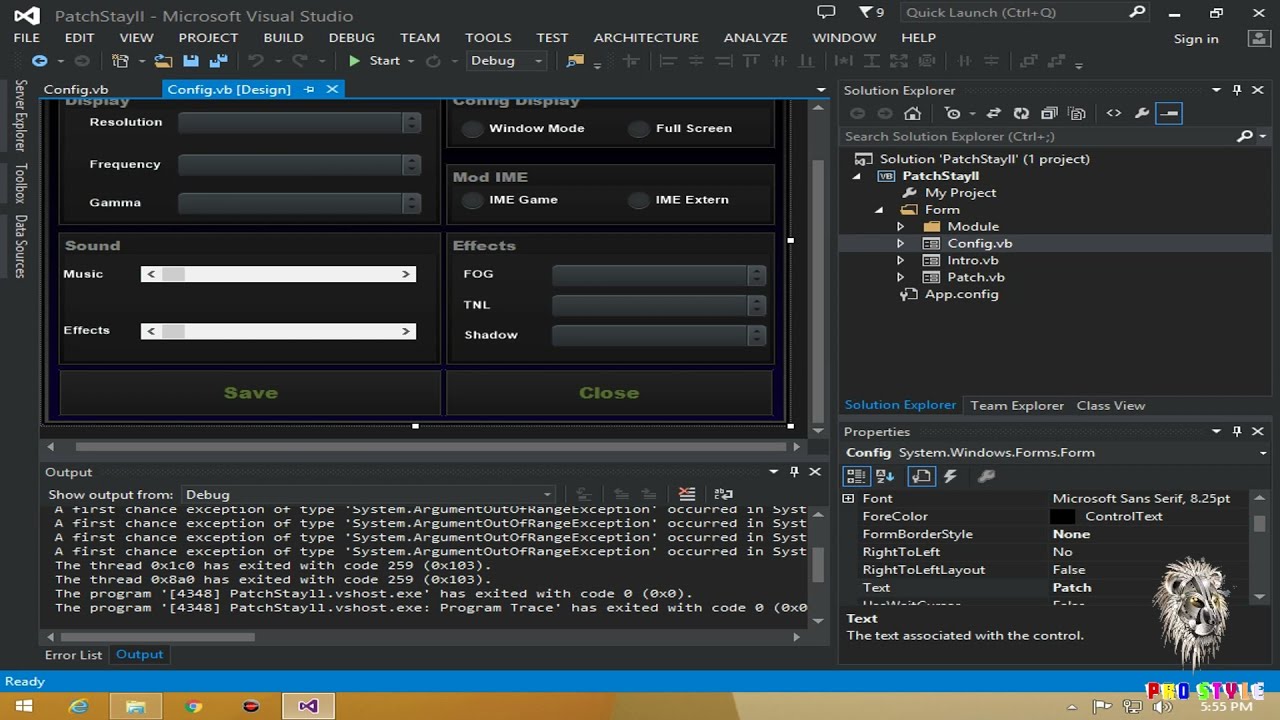Click the Windows Start button
Screen dimensions: 1280x720
(23, 706)
